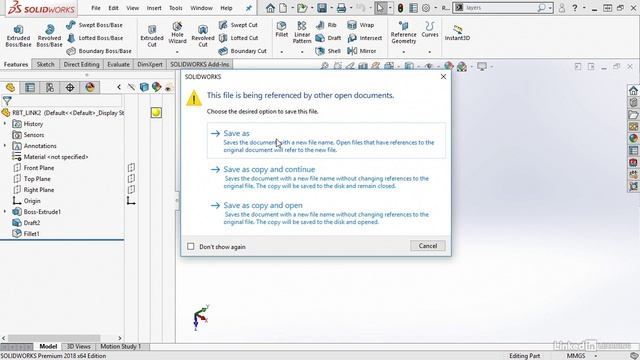Select the Shell tool
Screen dimensions: 640x360
coord(328,51)
